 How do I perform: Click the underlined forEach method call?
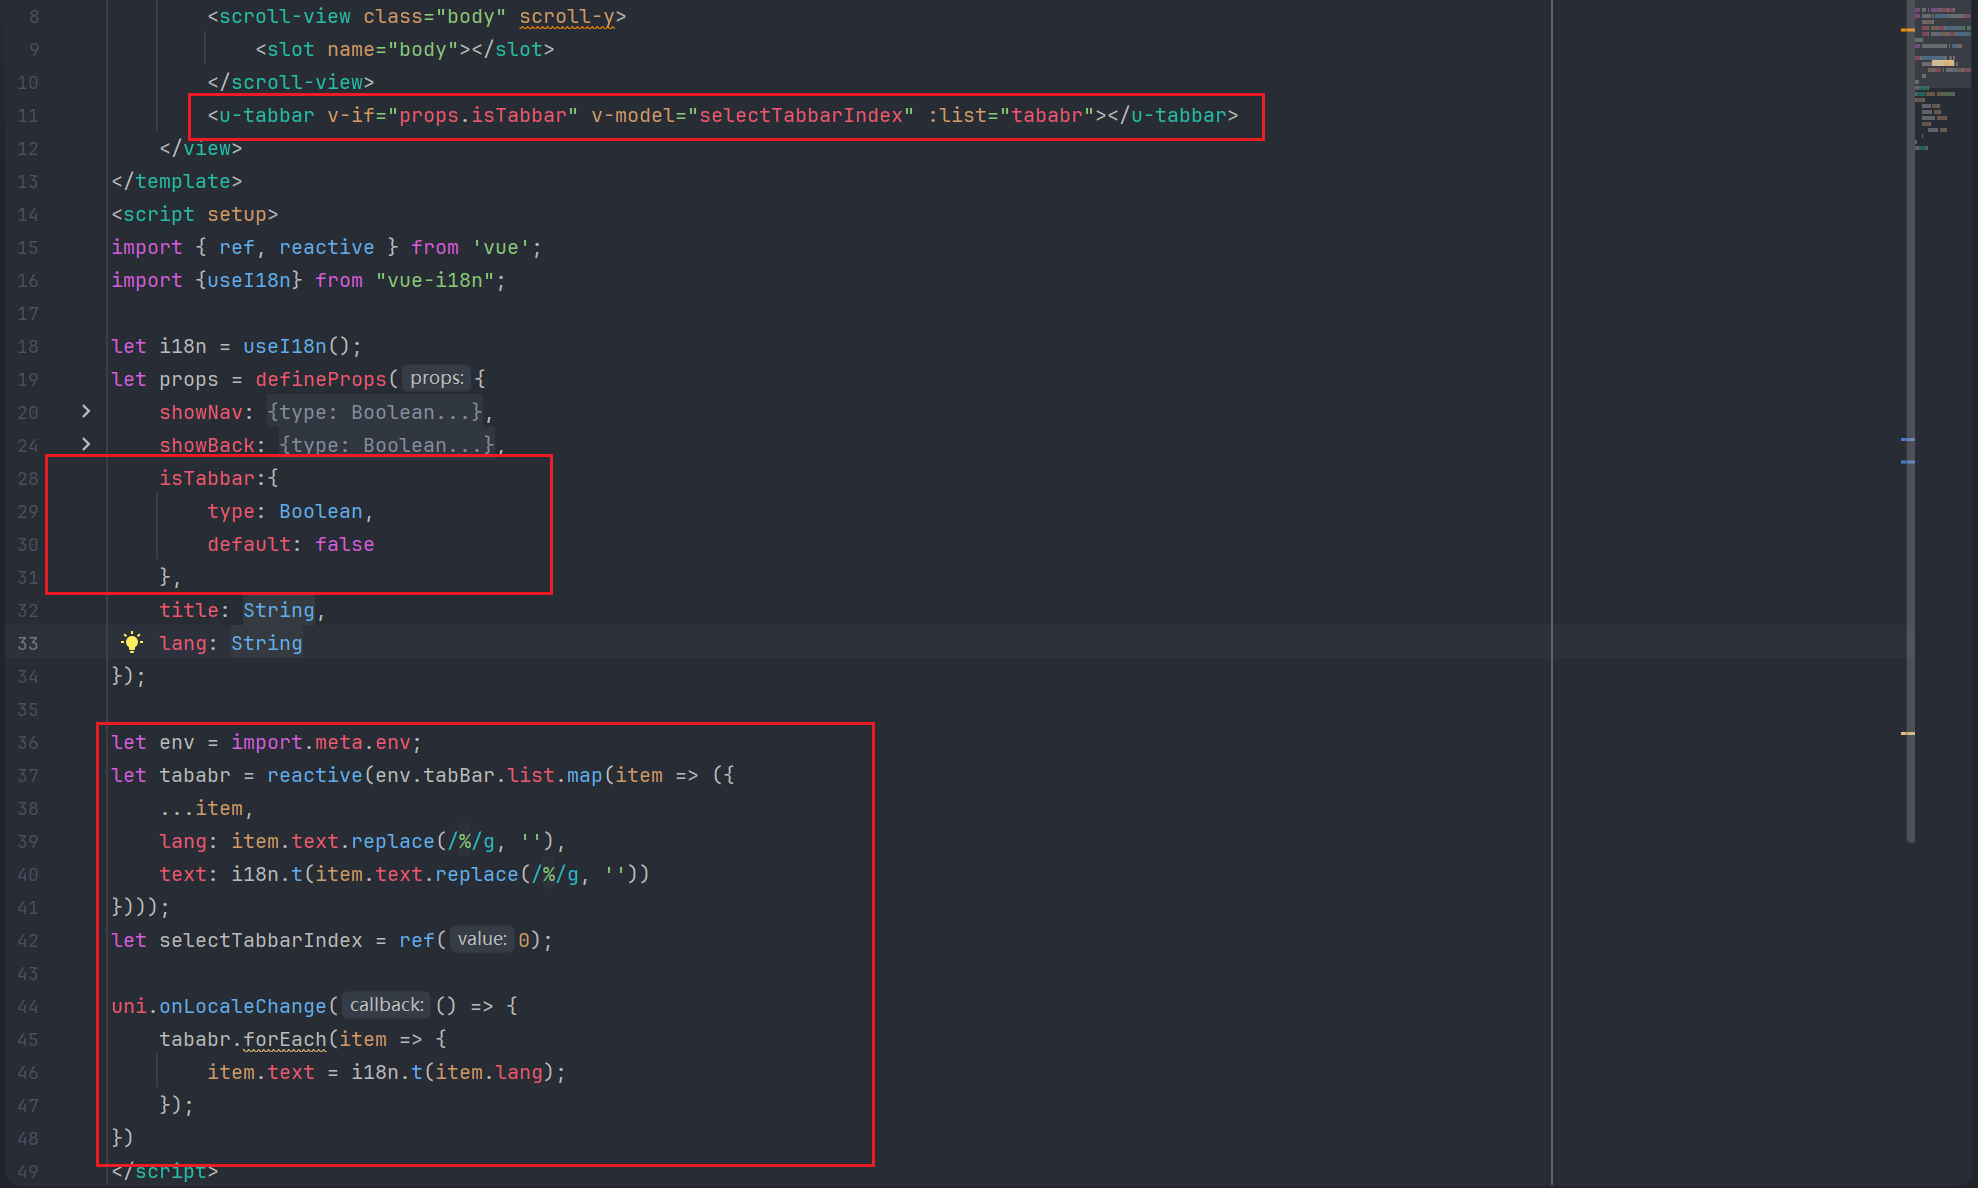pyautogui.click(x=284, y=1039)
